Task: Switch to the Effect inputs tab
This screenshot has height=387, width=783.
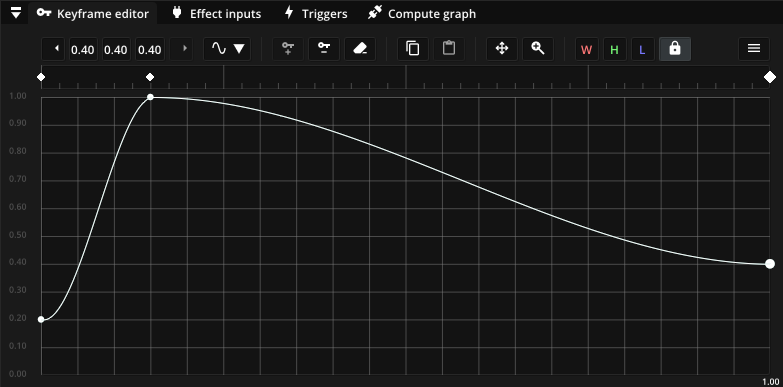Action: point(216,13)
